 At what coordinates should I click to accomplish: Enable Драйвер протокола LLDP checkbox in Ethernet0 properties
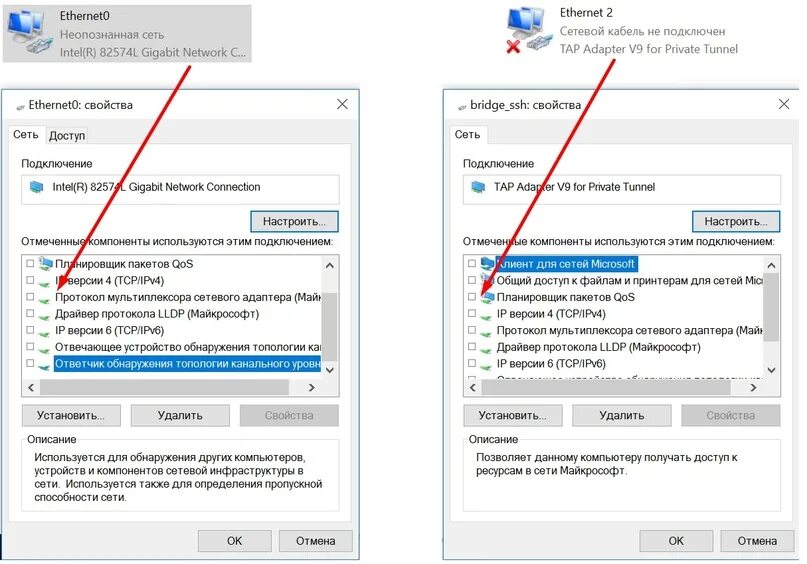[30, 314]
